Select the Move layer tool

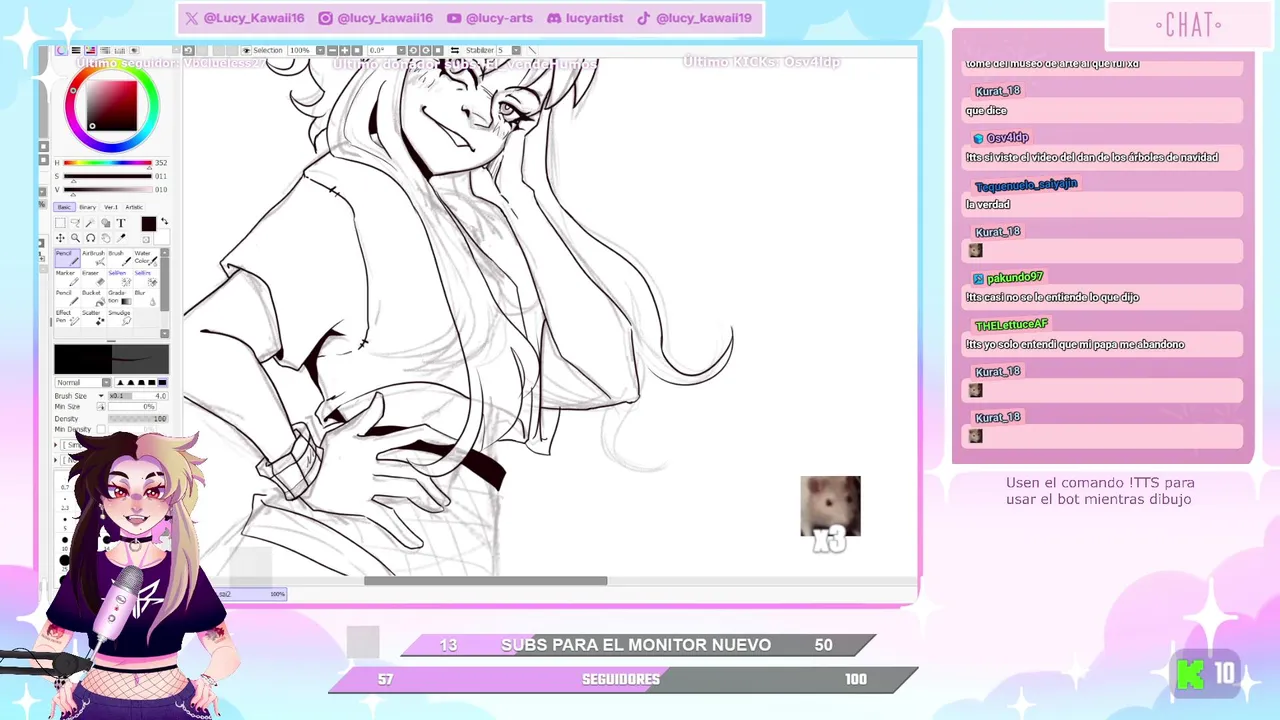coord(60,238)
